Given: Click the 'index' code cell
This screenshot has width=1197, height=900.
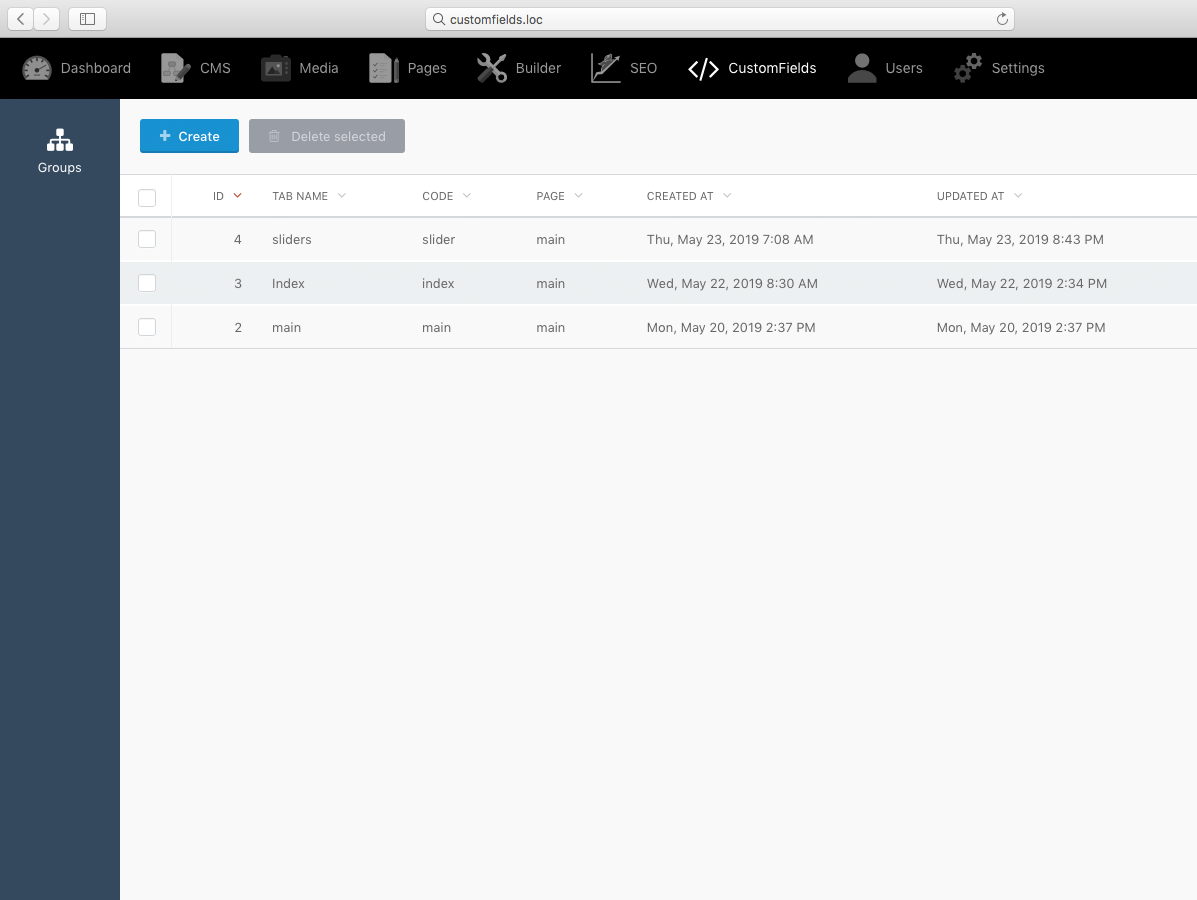Looking at the screenshot, I should tap(438, 283).
